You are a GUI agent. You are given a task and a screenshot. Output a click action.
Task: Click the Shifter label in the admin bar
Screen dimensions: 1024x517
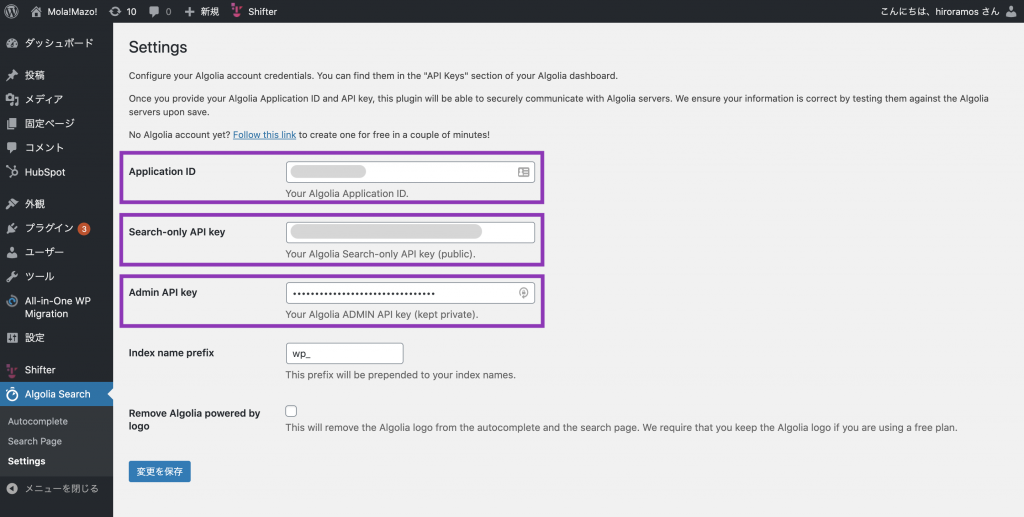[x=263, y=11]
